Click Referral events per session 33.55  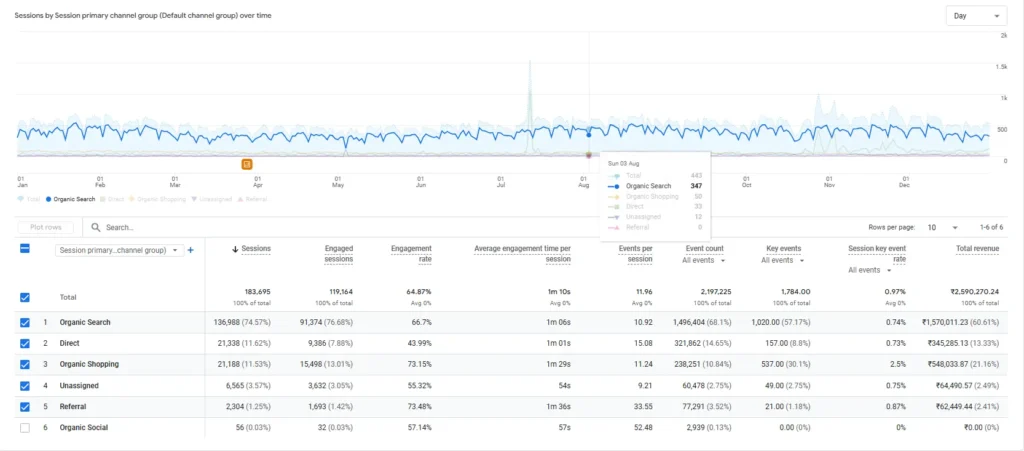pyautogui.click(x=644, y=407)
